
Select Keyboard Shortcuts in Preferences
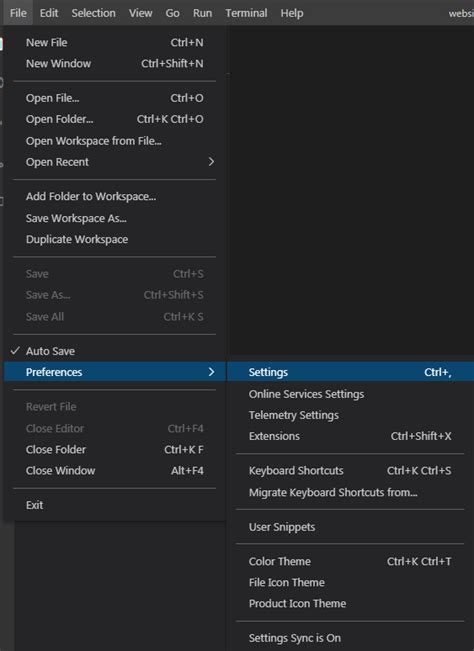pyautogui.click(x=350, y=470)
